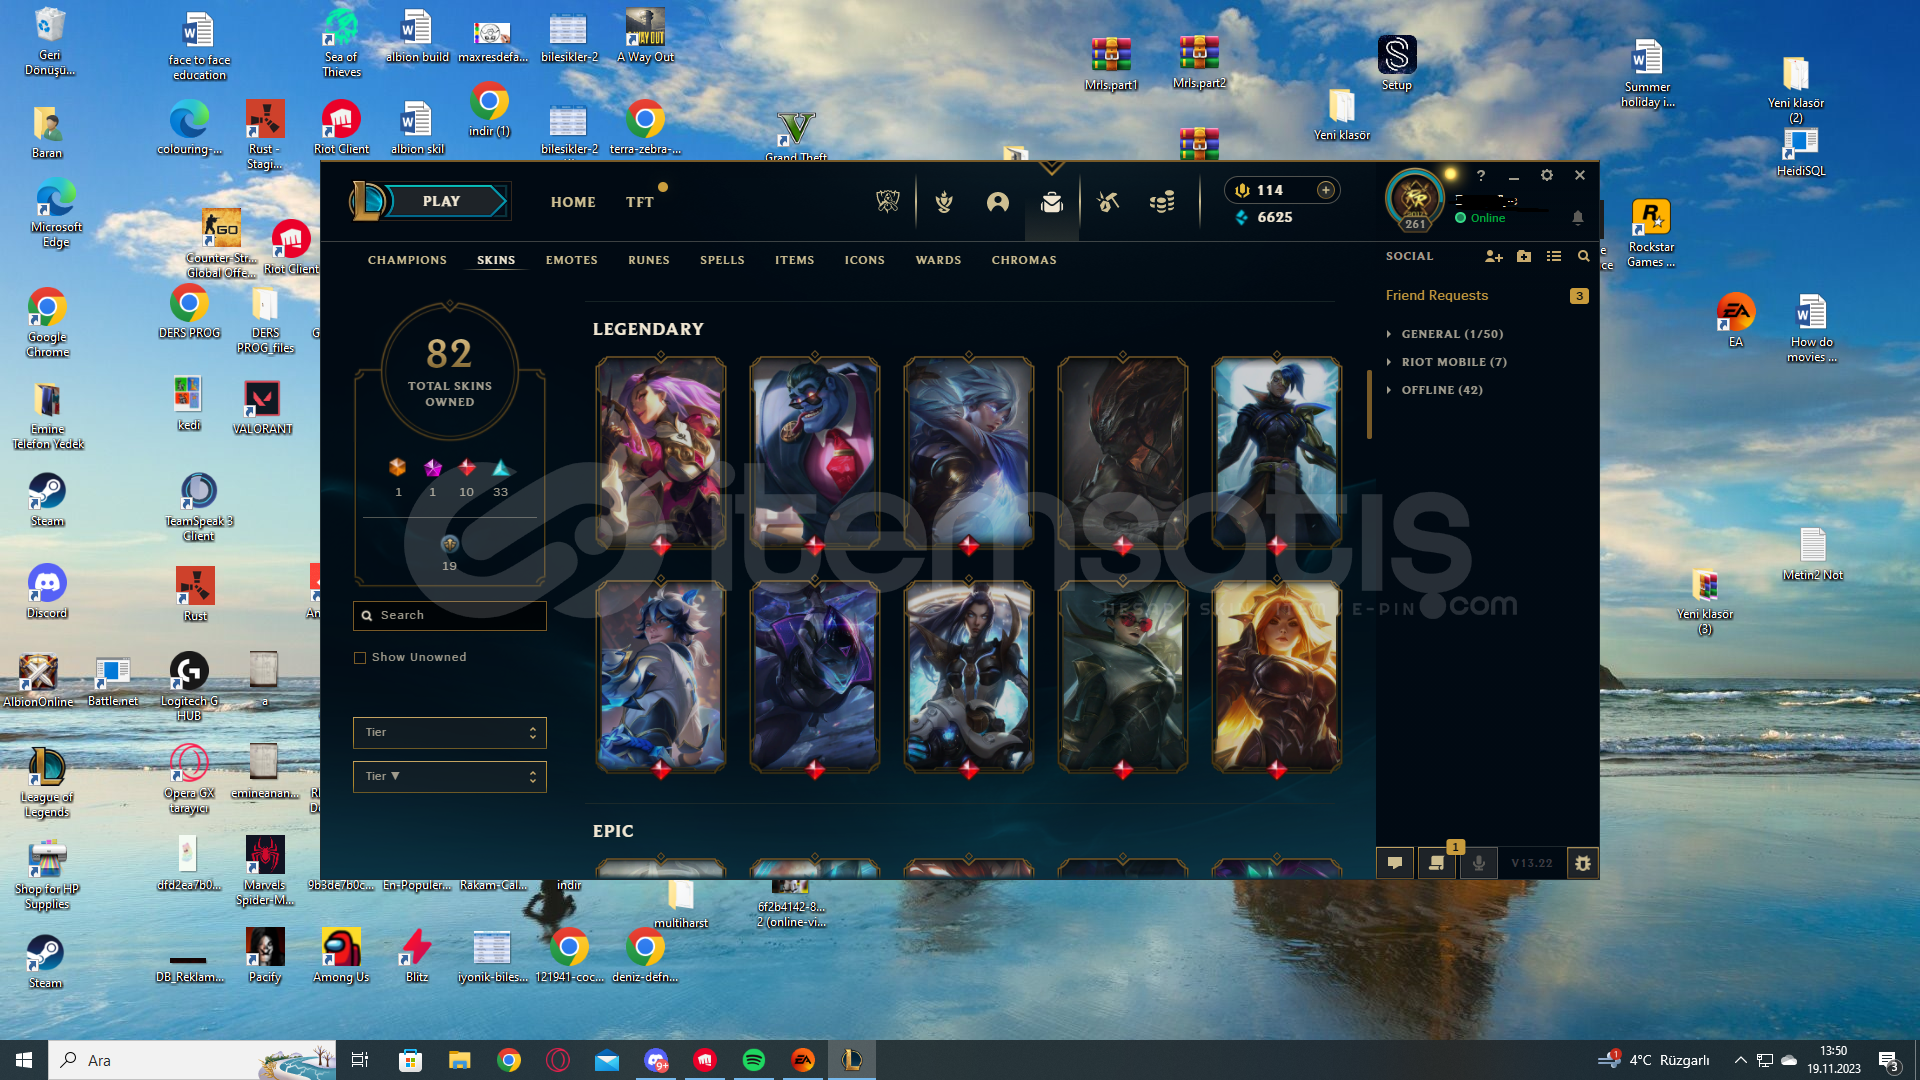1920x1080 pixels.
Task: Toggle the Online status indicator
Action: click(1480, 218)
